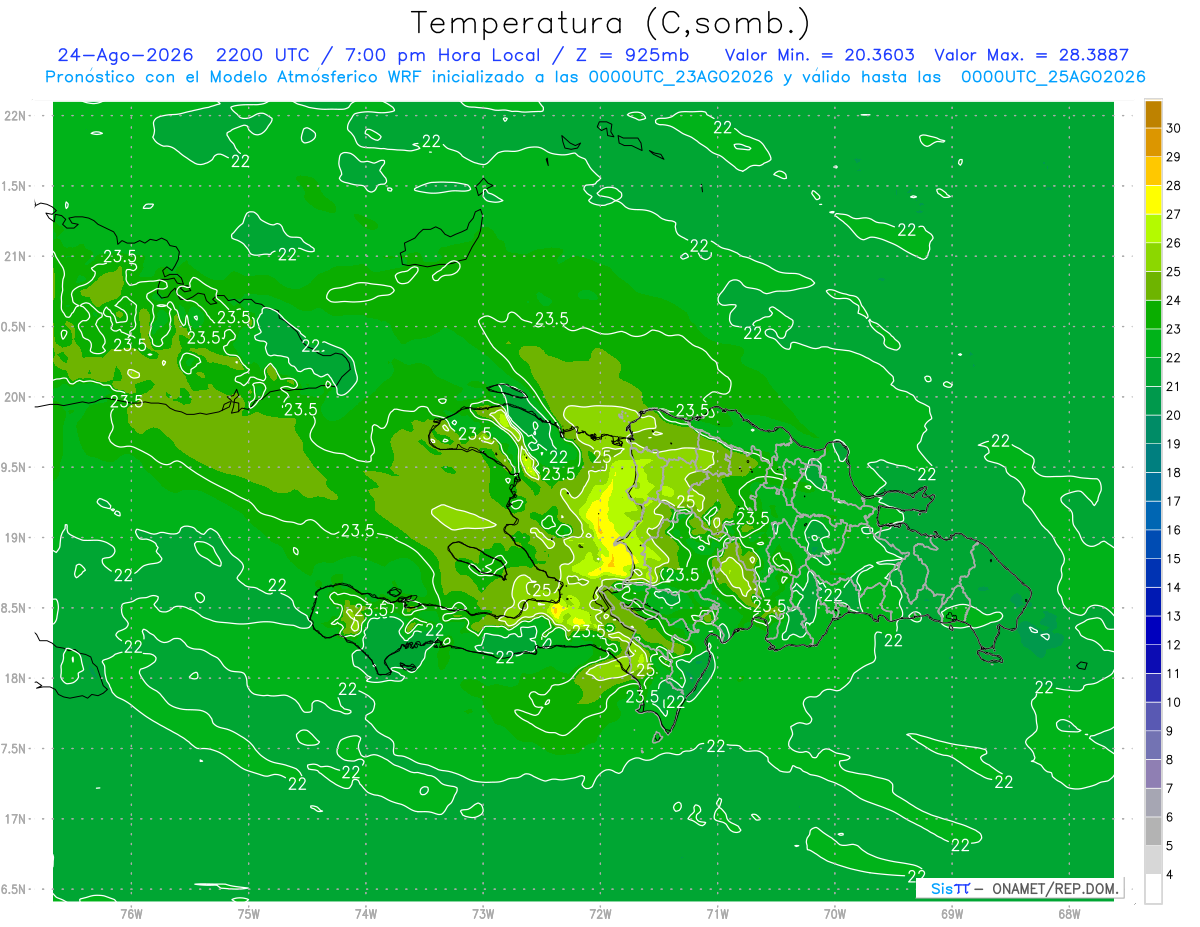Click the "22N" latitude axis label
The width and height of the screenshot is (1200, 927).
(15, 116)
